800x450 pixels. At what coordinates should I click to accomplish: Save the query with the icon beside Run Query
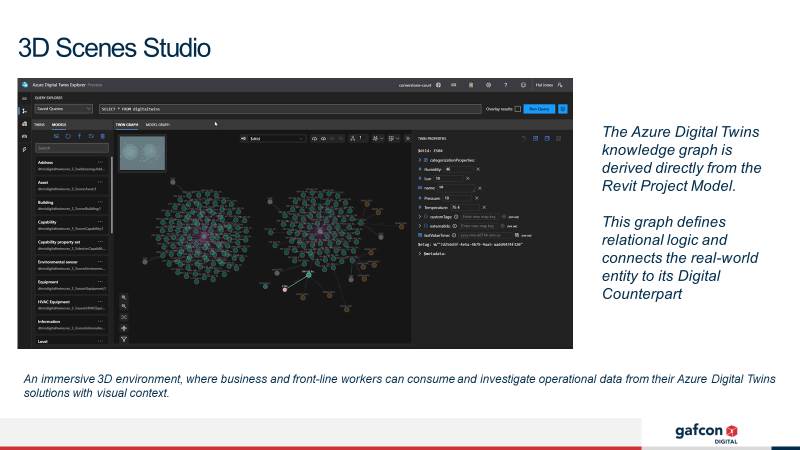pos(563,109)
